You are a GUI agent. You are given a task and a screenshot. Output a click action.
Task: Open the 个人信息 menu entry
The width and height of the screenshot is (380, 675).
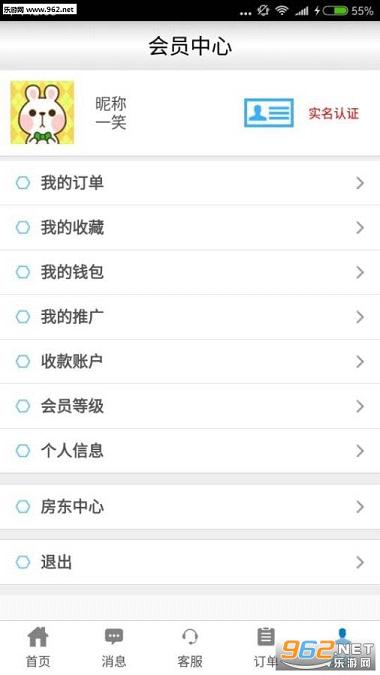[x=190, y=451]
